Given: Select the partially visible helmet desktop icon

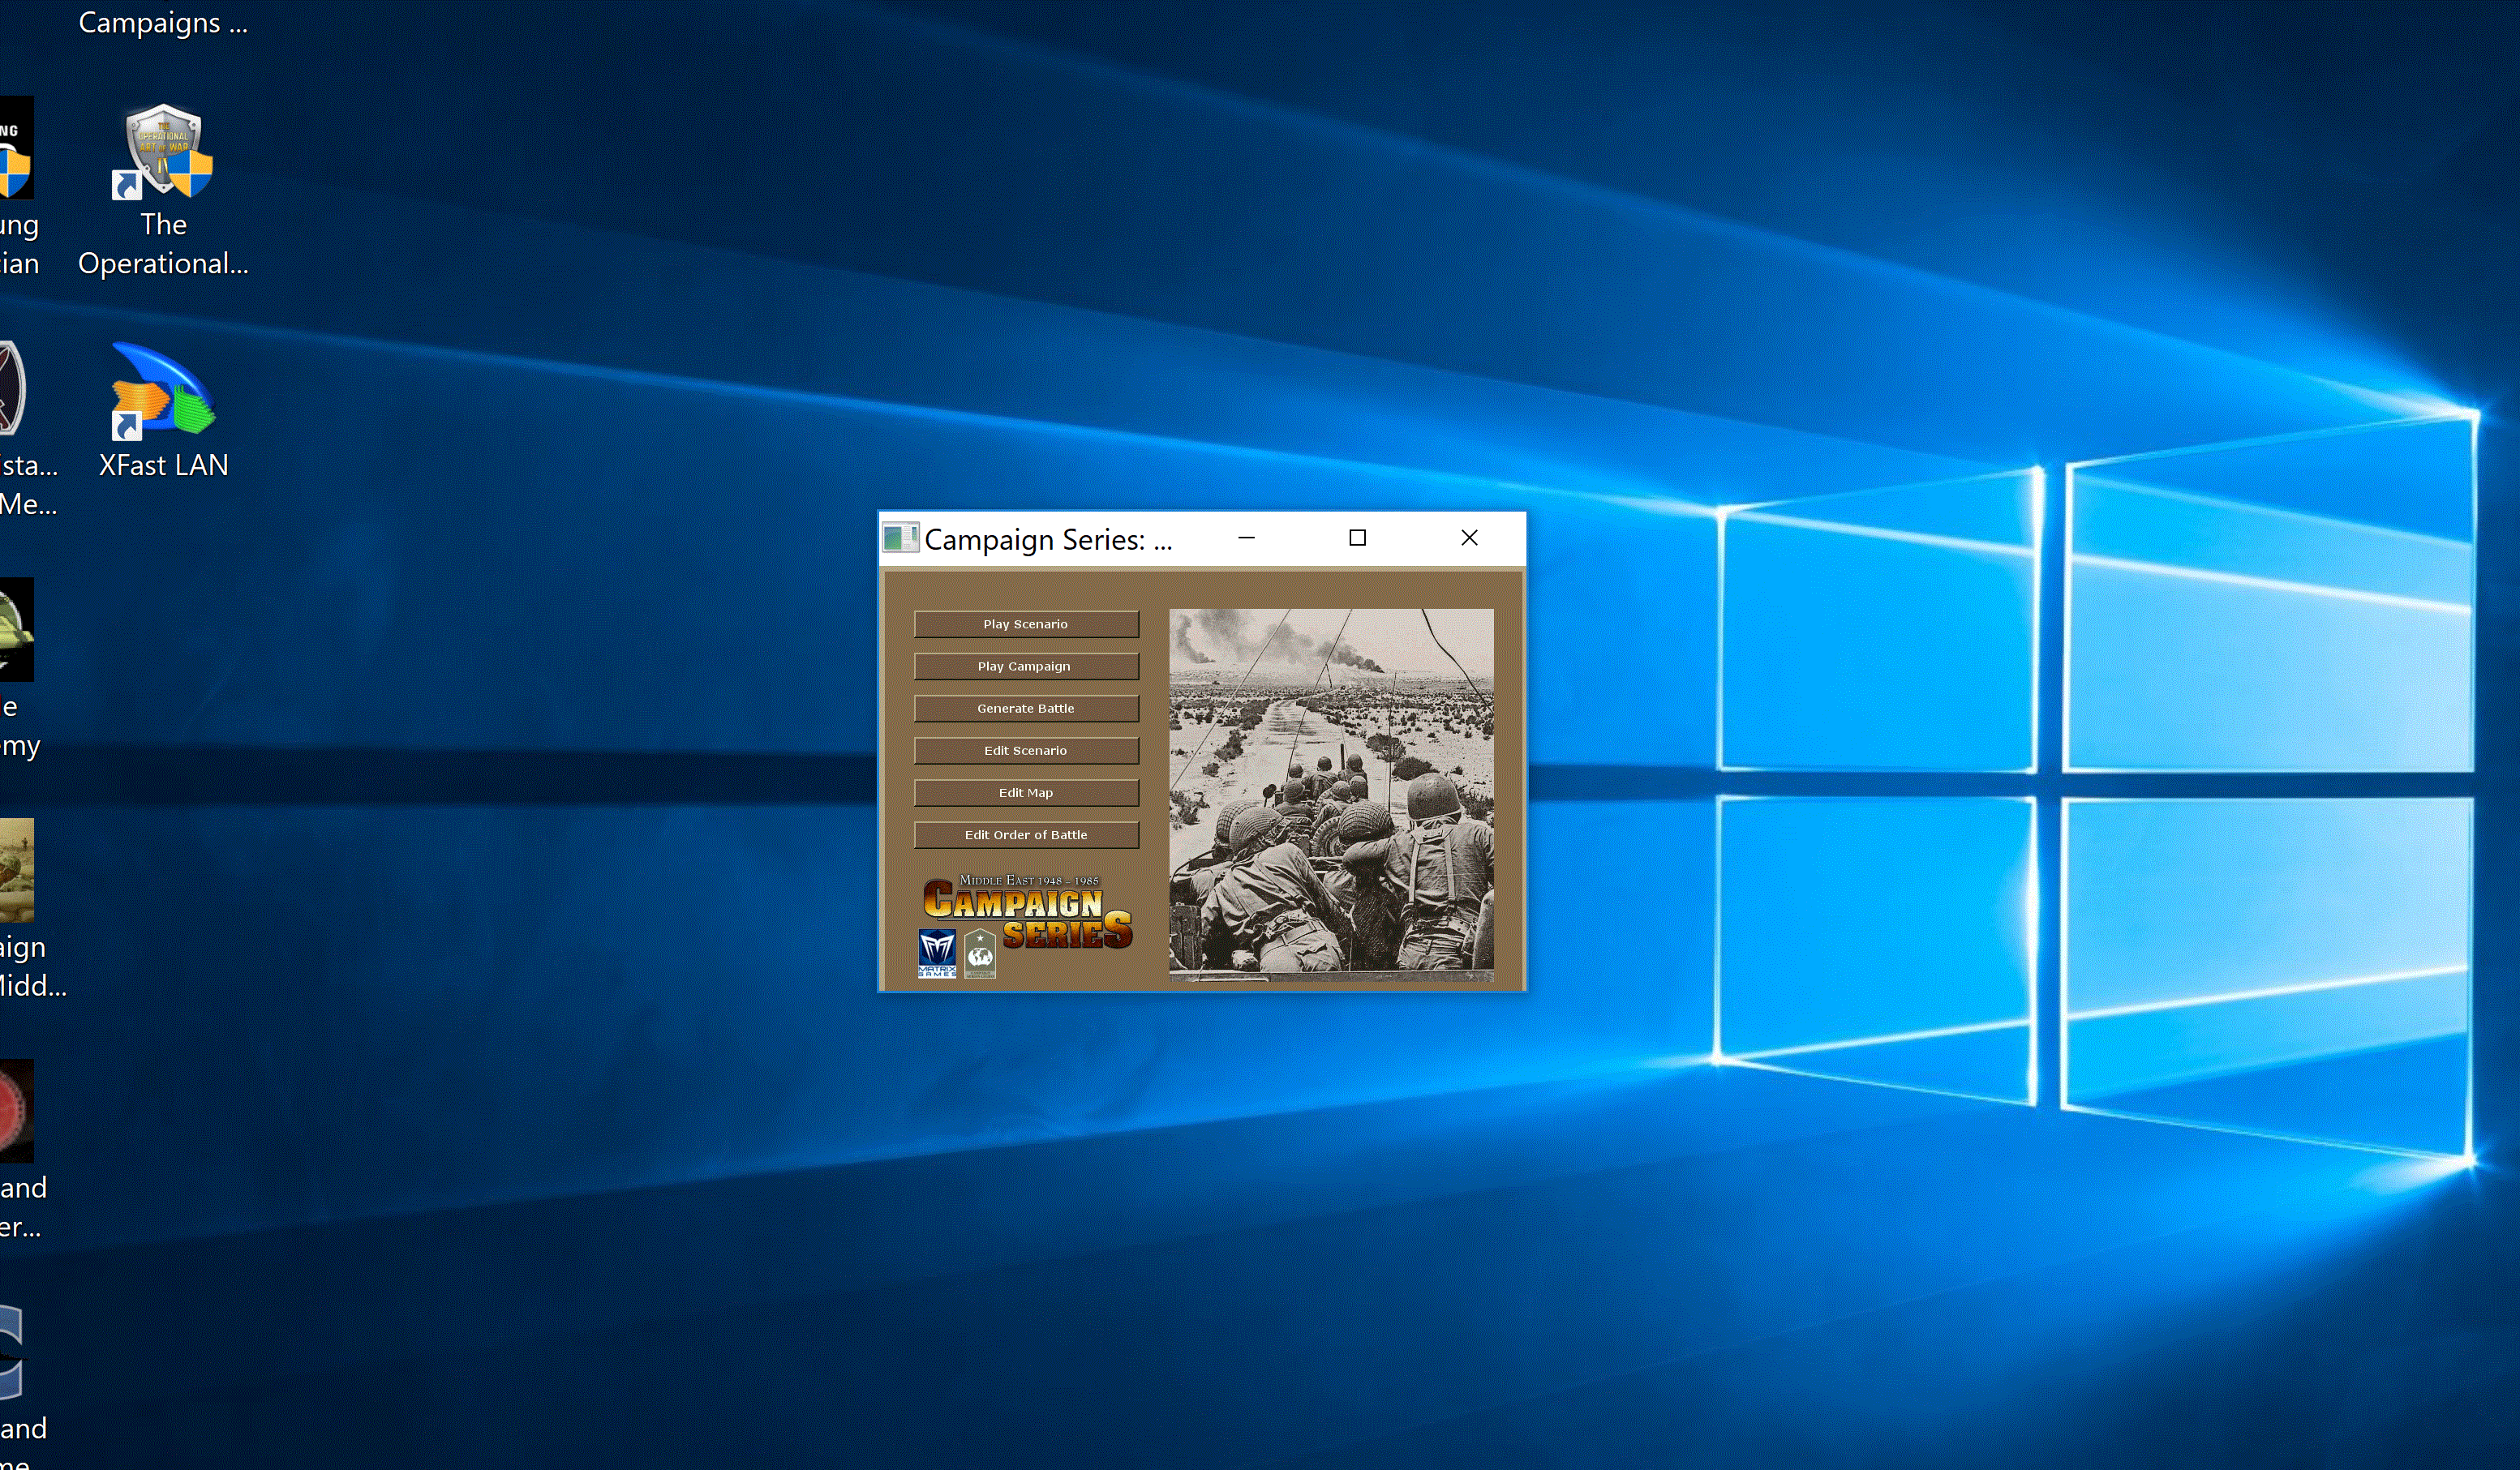Looking at the screenshot, I should [x=16, y=628].
